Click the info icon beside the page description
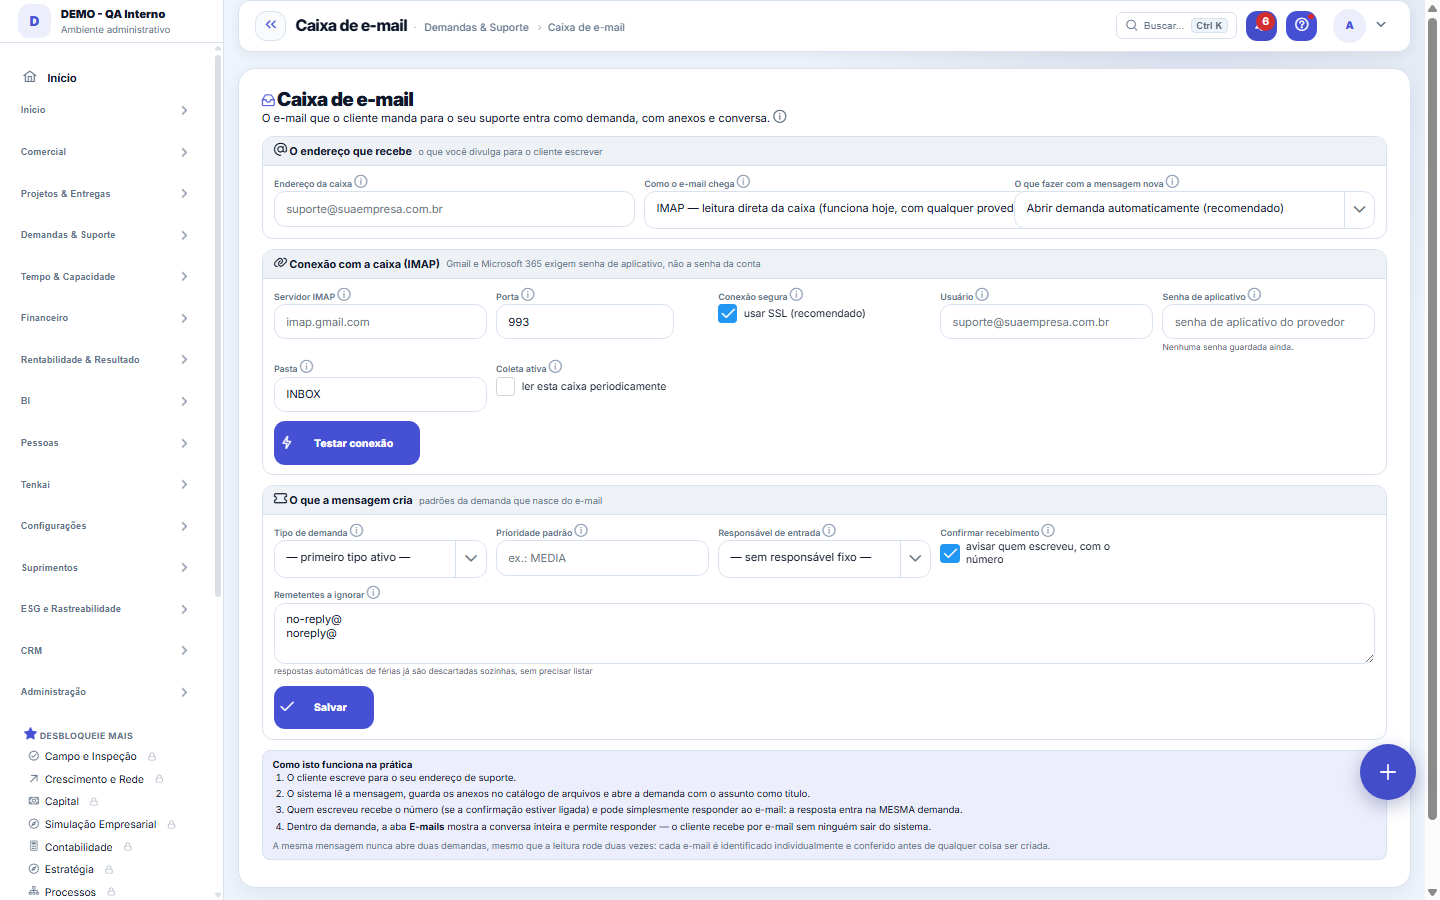1440x900 pixels. [x=780, y=117]
